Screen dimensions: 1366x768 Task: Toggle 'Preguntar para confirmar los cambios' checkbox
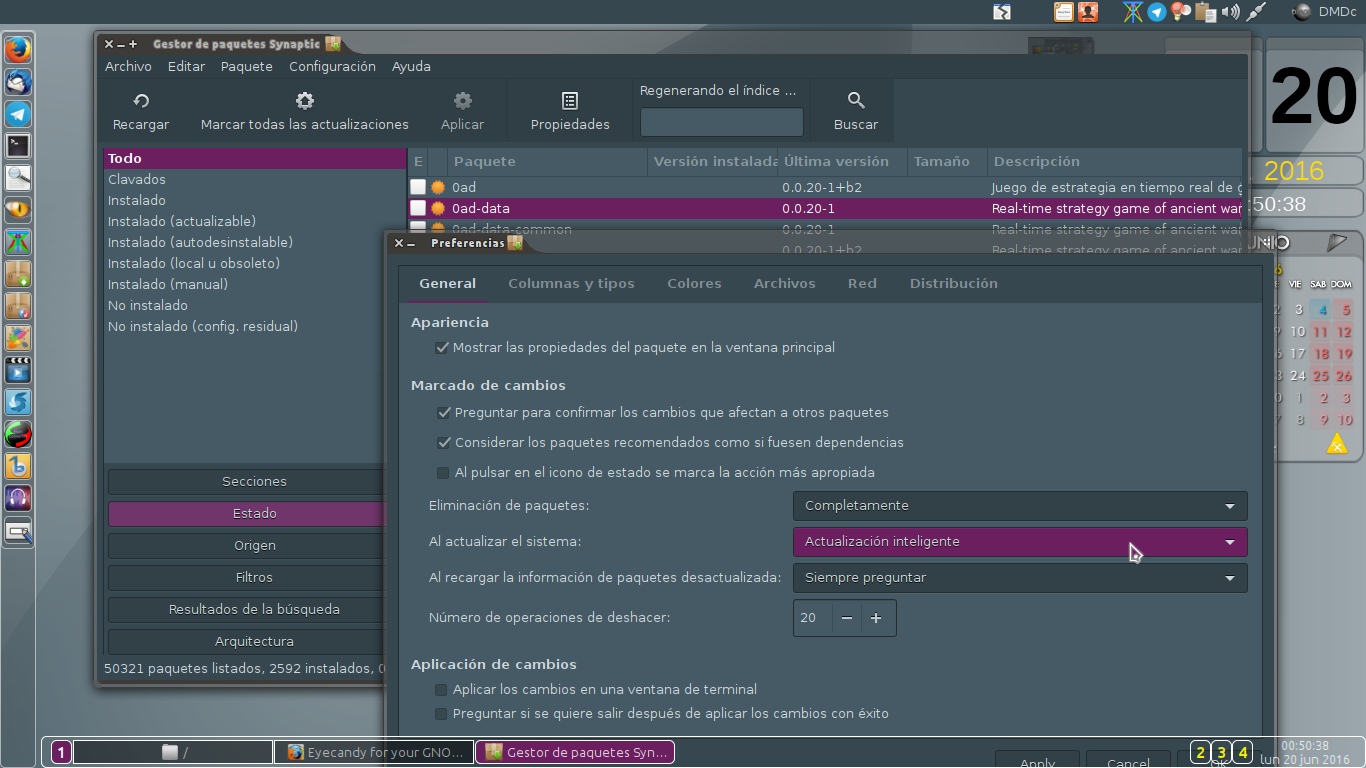click(444, 412)
